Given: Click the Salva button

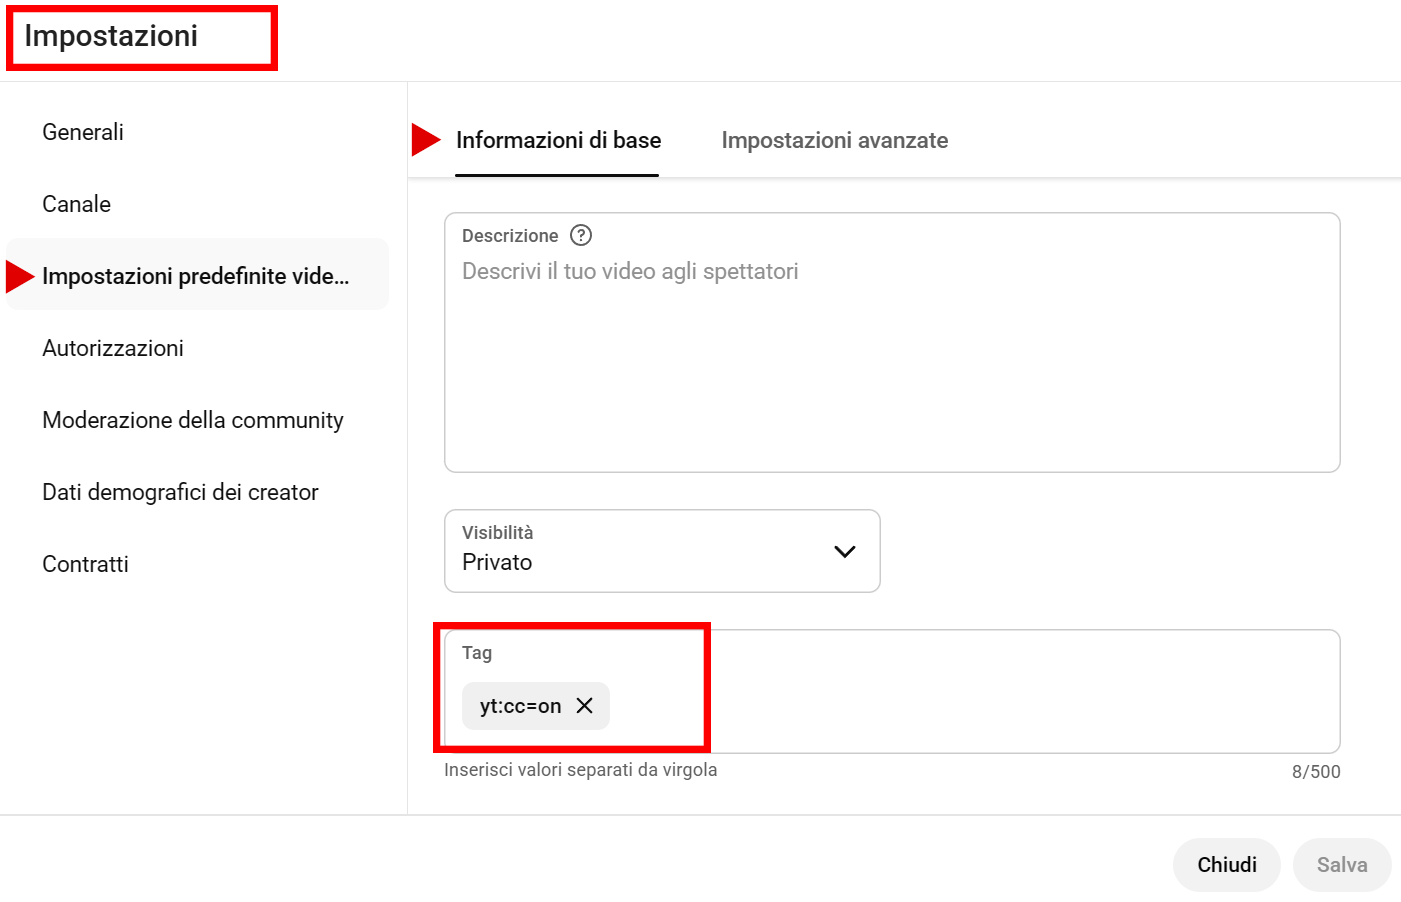Looking at the screenshot, I should click(x=1342, y=865).
